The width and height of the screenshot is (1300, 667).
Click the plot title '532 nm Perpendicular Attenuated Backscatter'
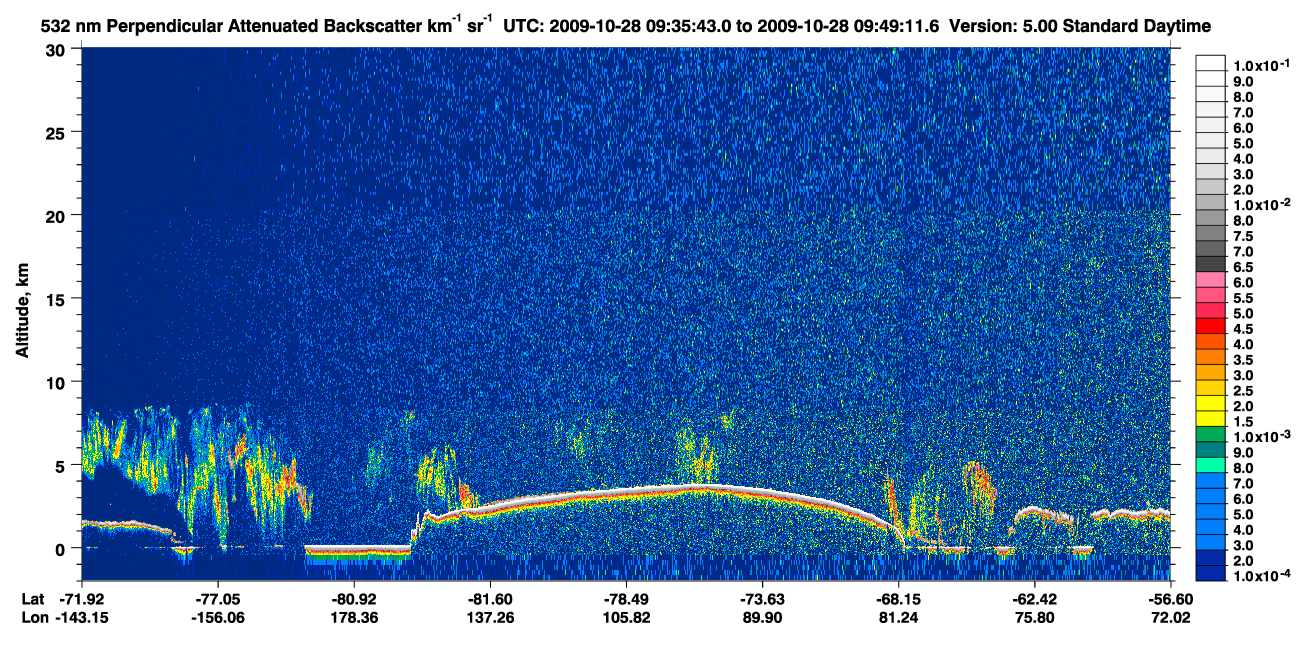[230, 24]
